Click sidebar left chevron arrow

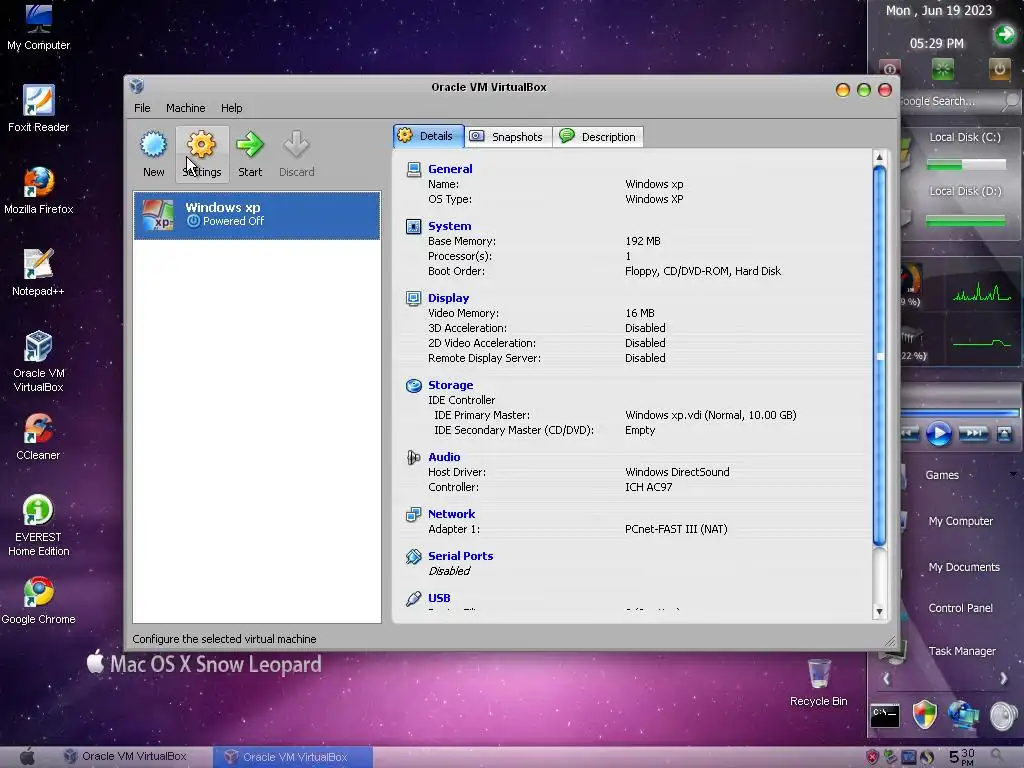pos(886,679)
